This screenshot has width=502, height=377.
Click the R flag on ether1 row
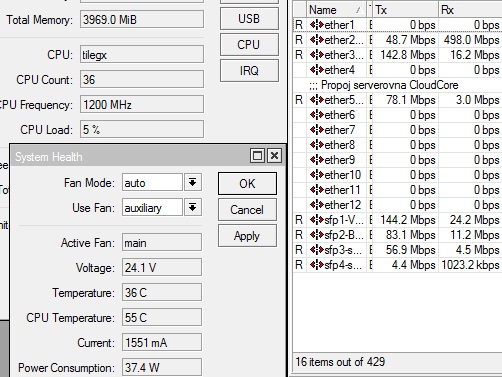pos(299,25)
